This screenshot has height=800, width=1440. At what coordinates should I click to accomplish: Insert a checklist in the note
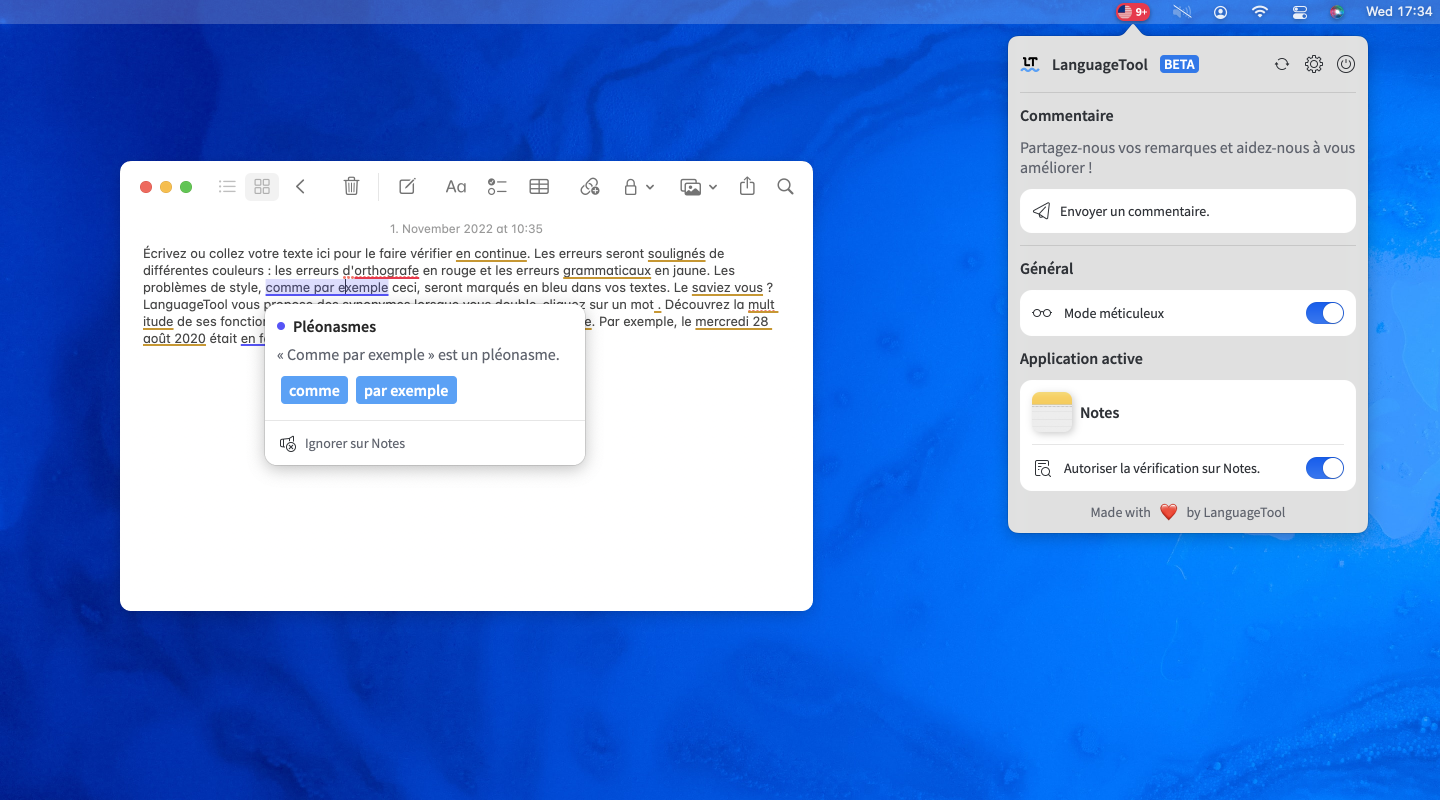pyautogui.click(x=497, y=187)
